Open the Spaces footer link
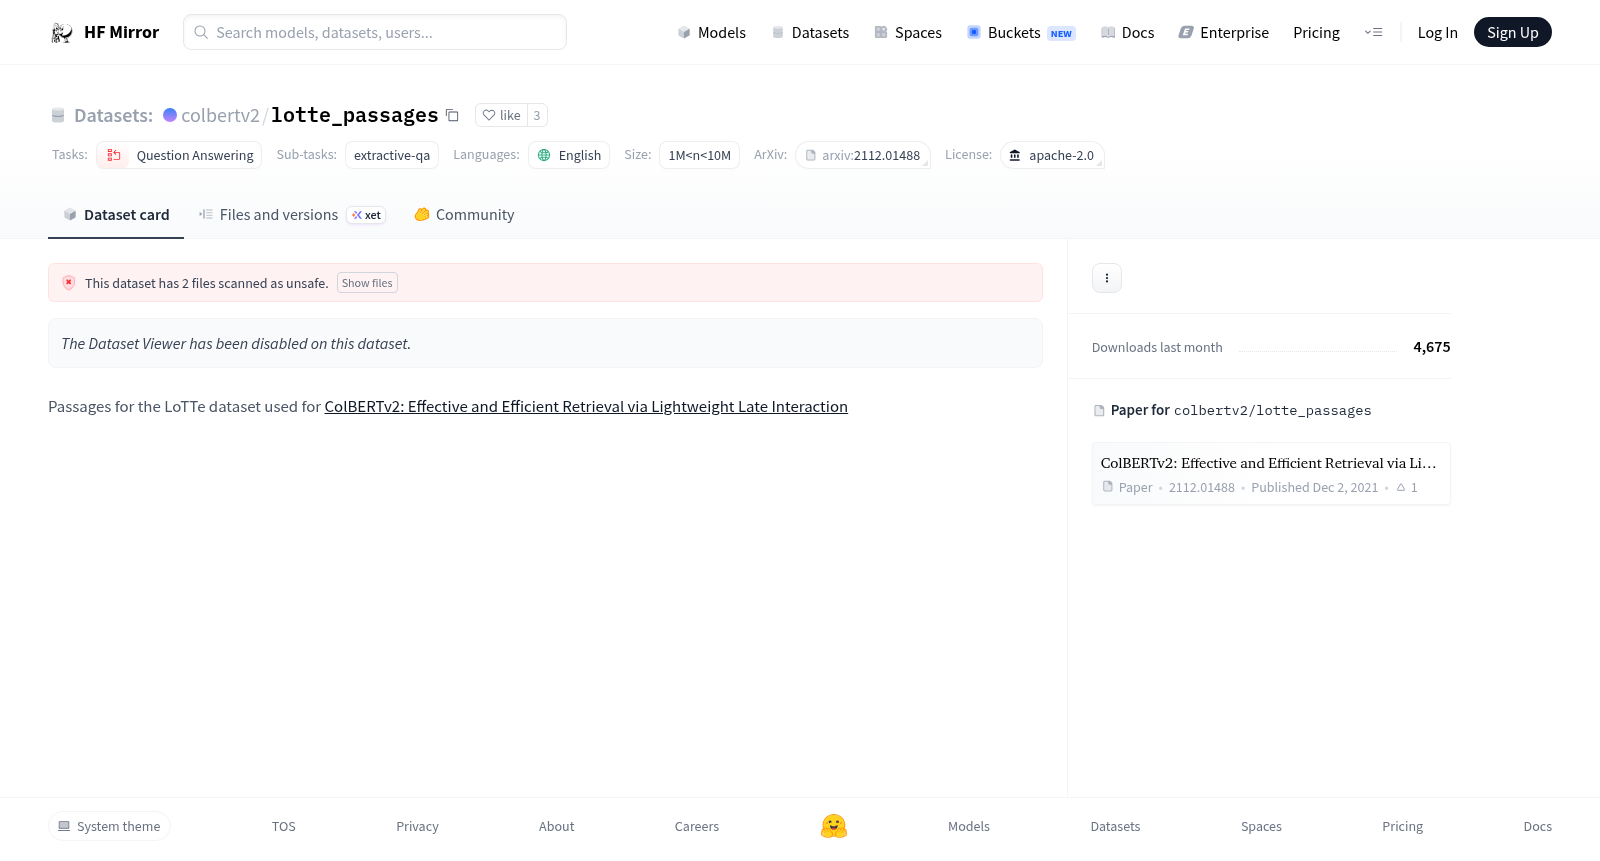Image resolution: width=1600 pixels, height=861 pixels. [1261, 827]
